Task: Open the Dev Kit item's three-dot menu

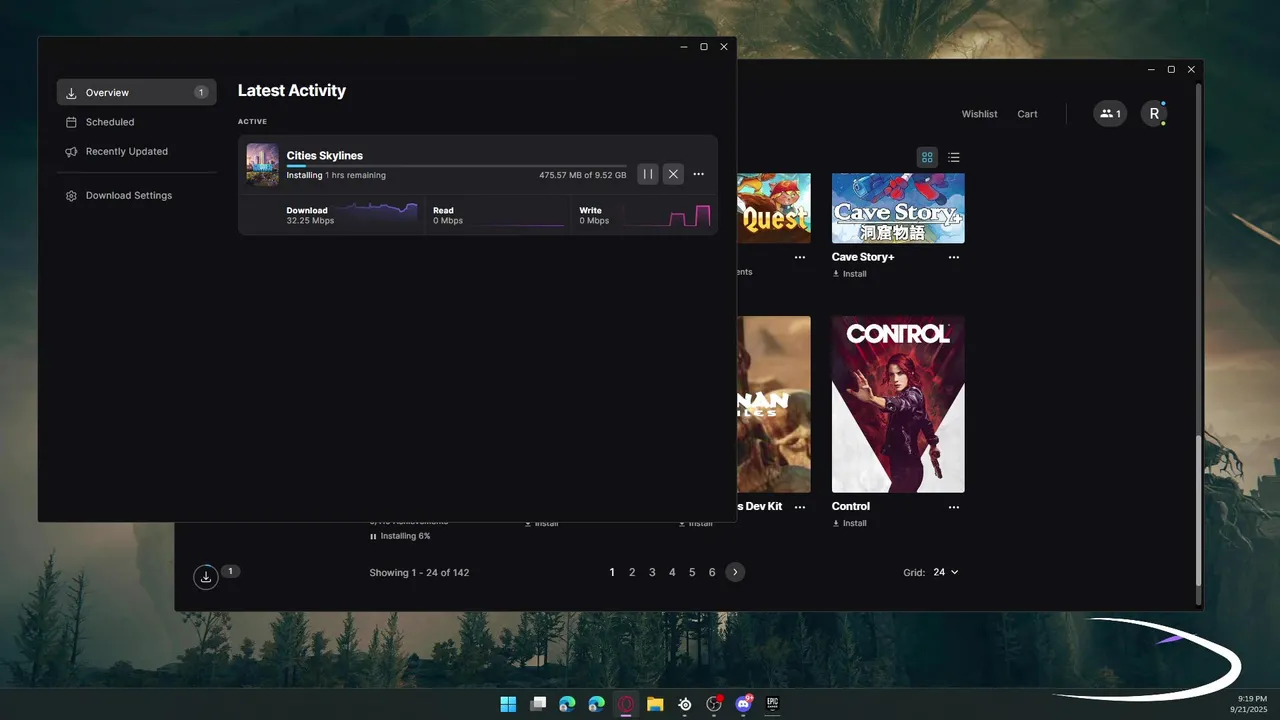Action: [x=799, y=507]
